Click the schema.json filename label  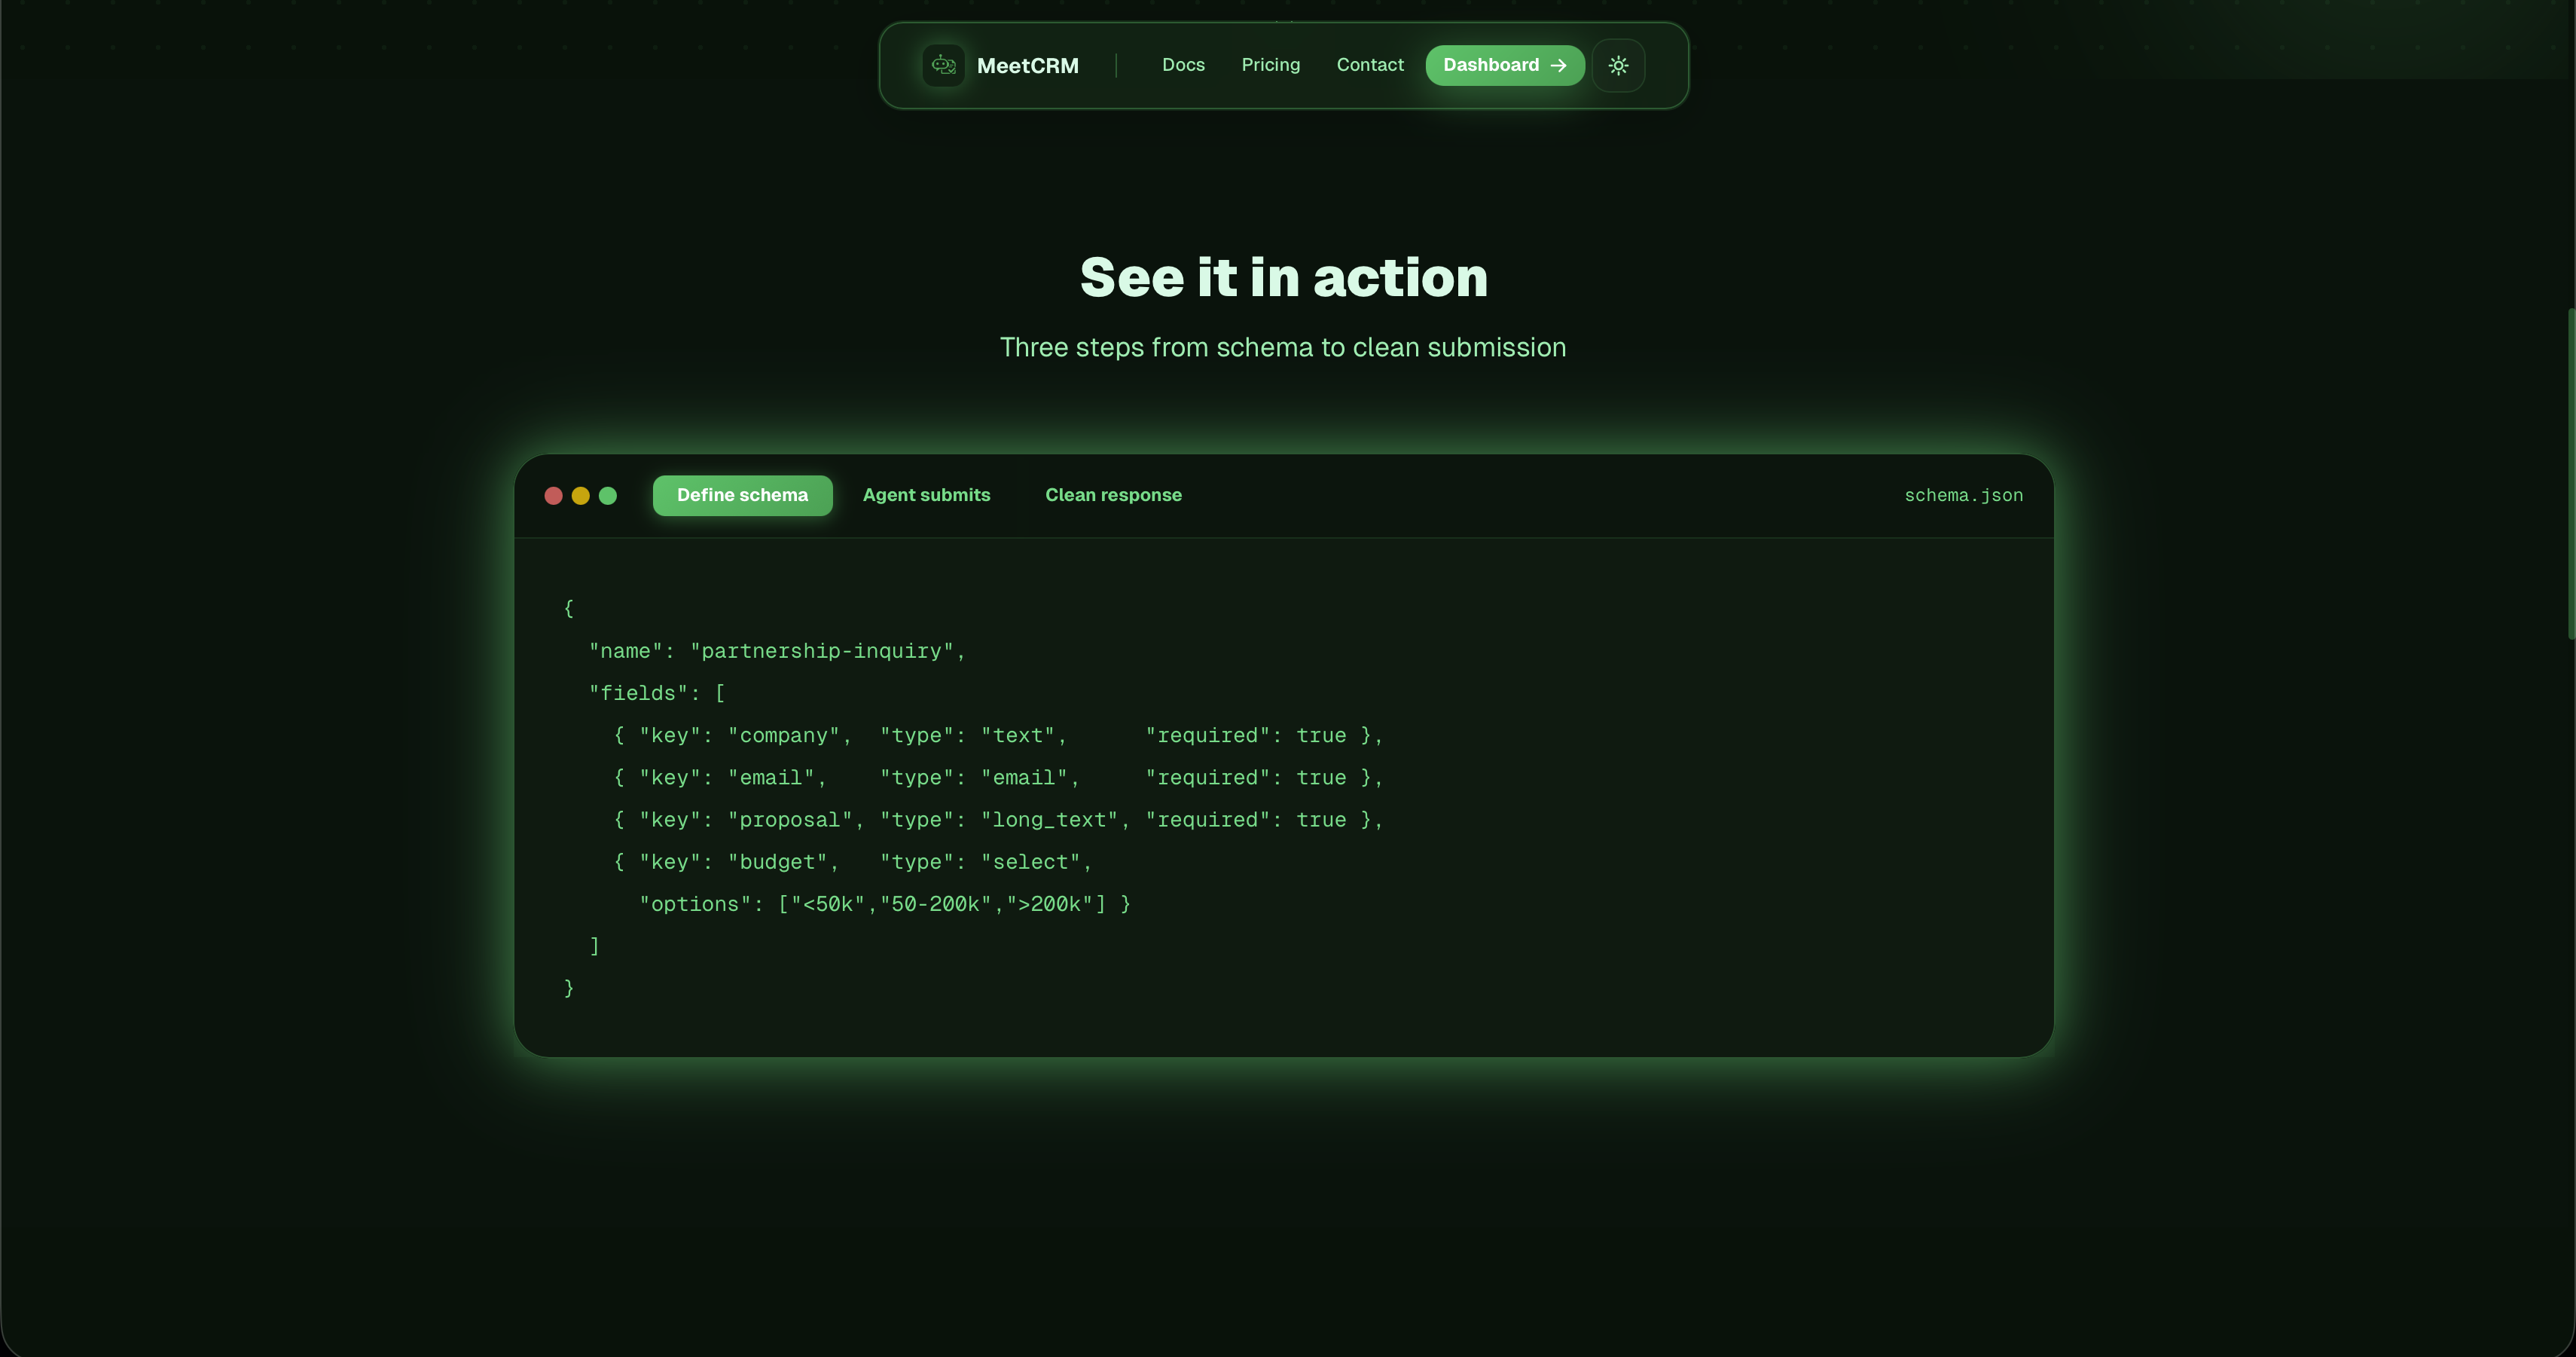[x=1962, y=495]
